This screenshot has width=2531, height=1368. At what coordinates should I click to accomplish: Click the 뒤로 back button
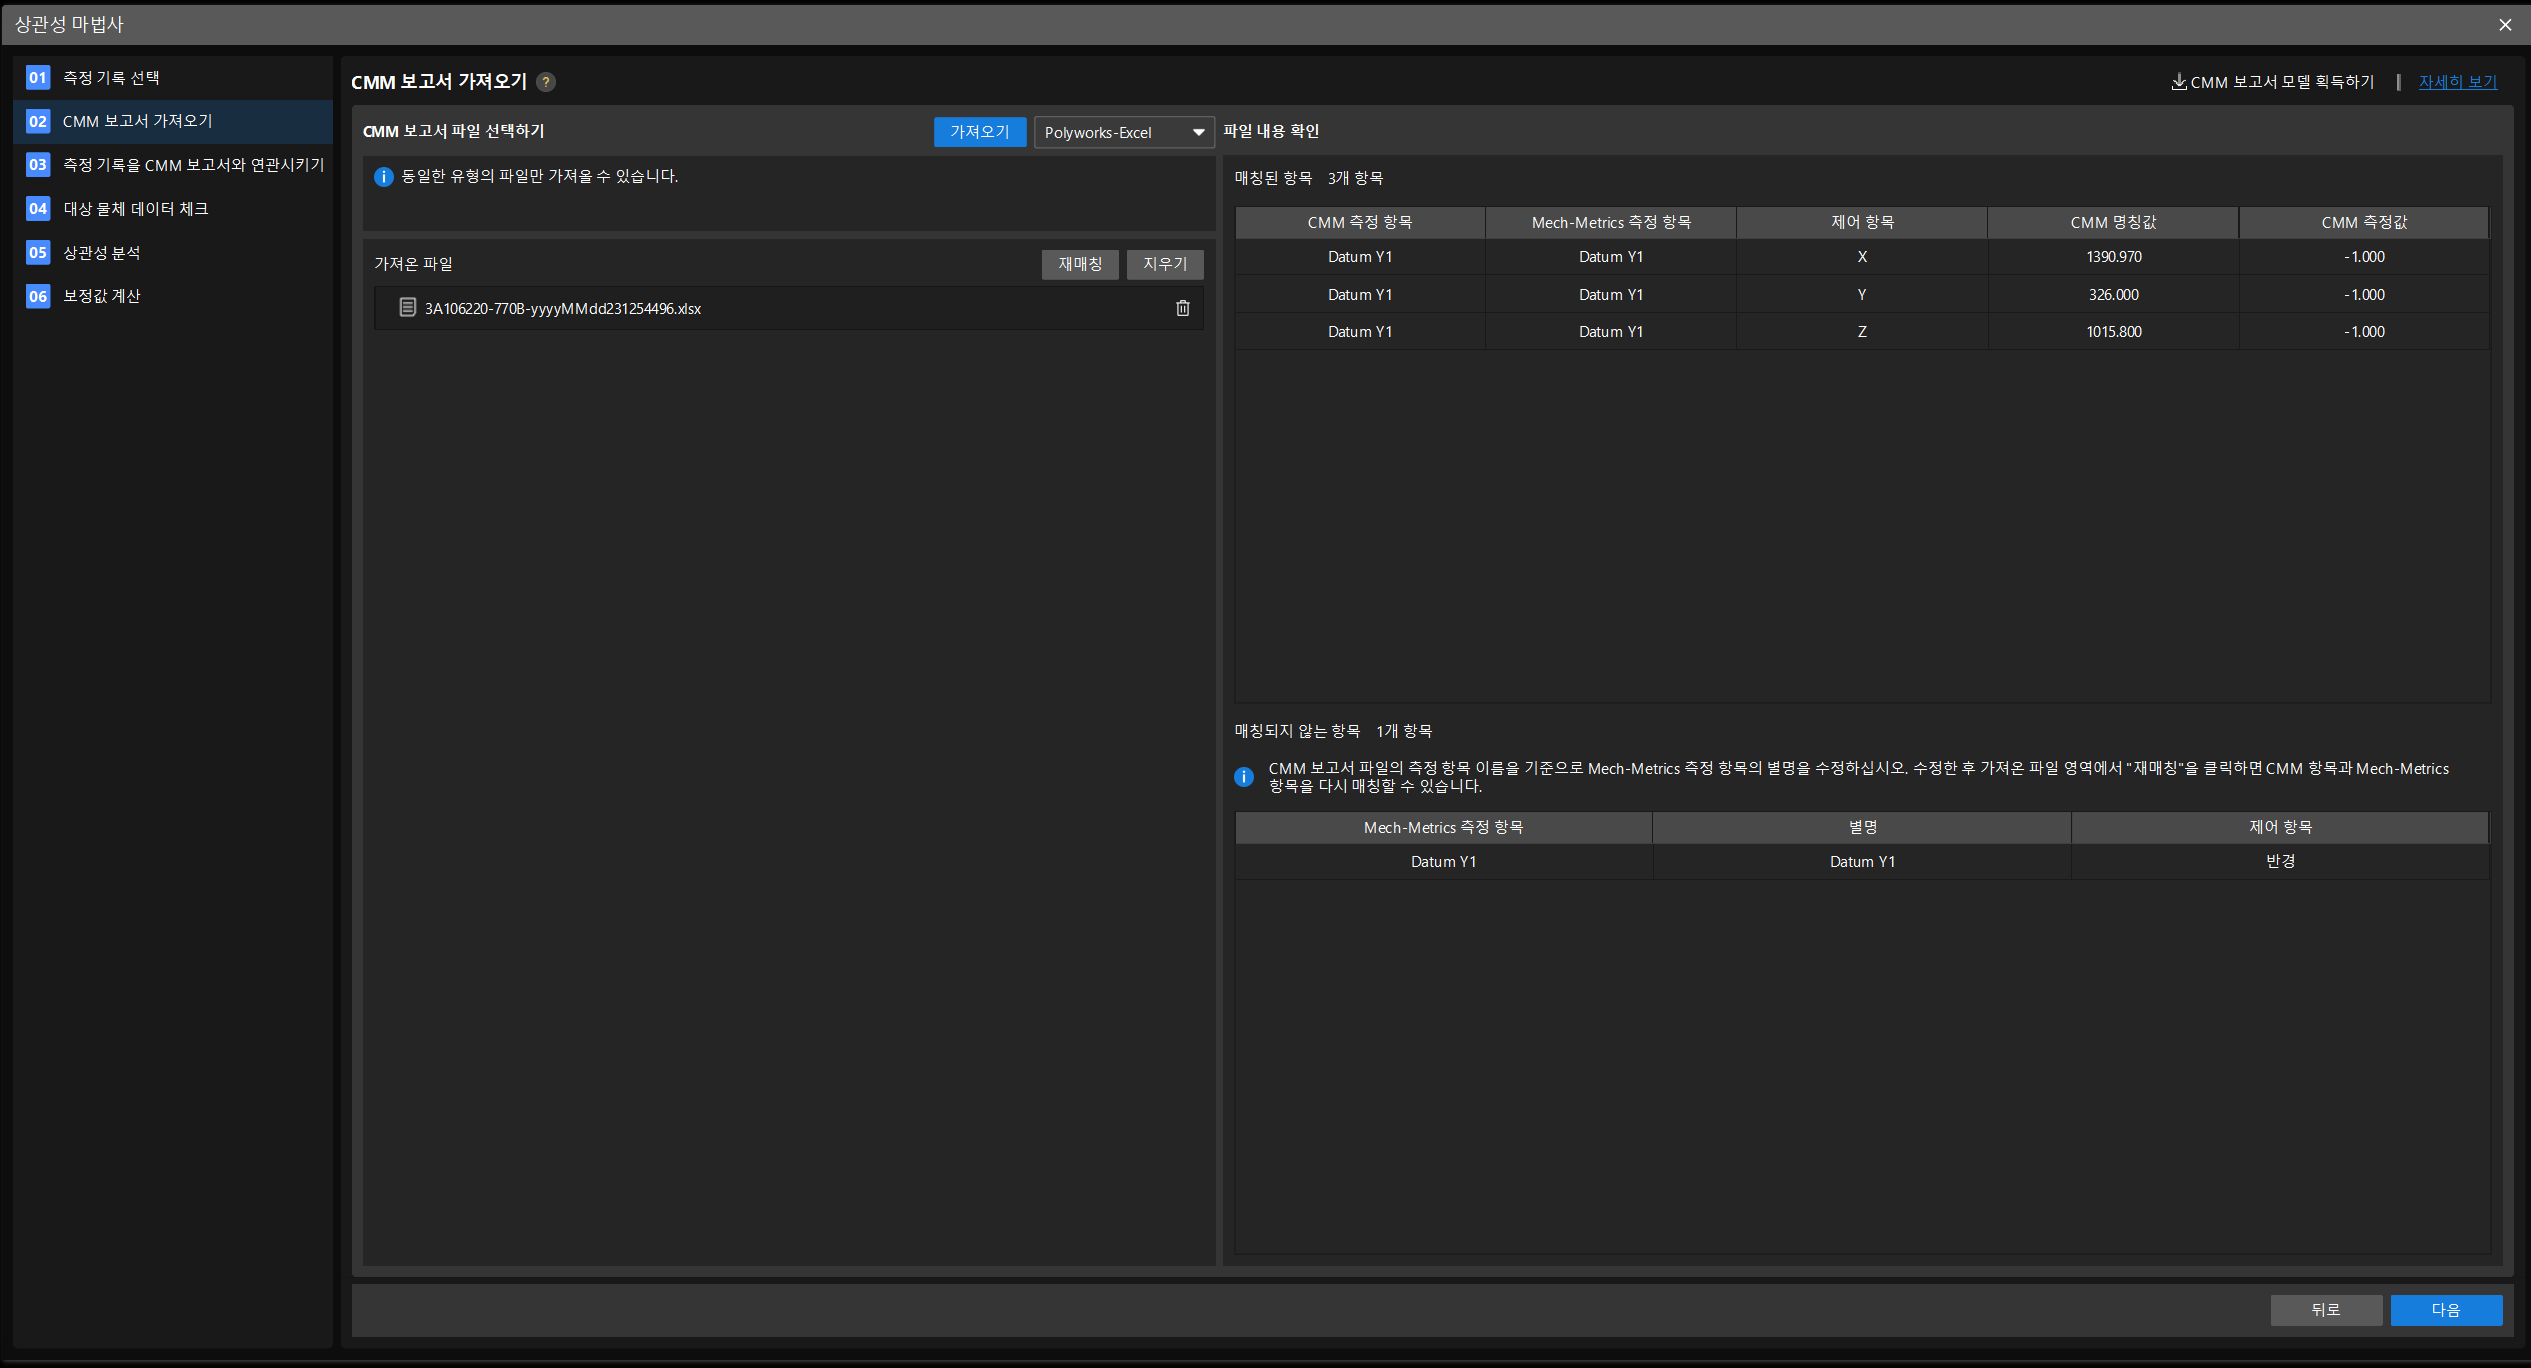(x=2326, y=1310)
